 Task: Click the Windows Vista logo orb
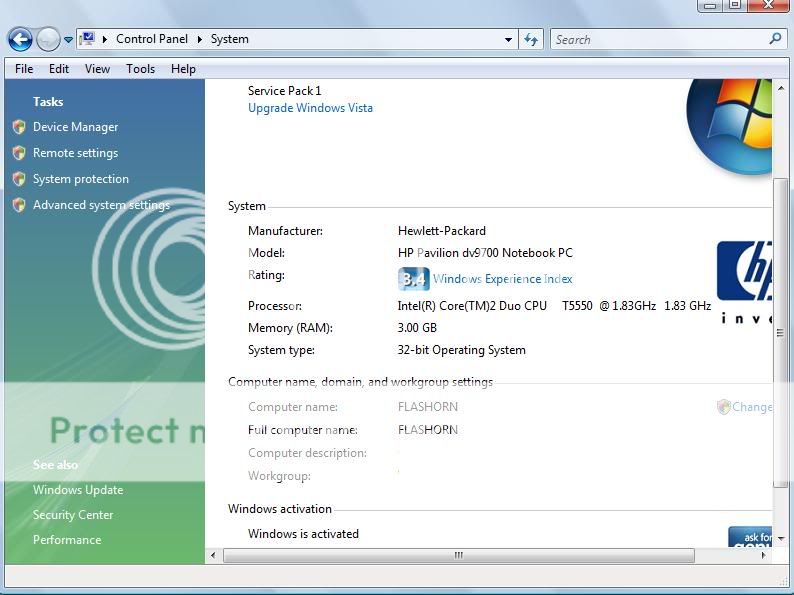point(729,127)
